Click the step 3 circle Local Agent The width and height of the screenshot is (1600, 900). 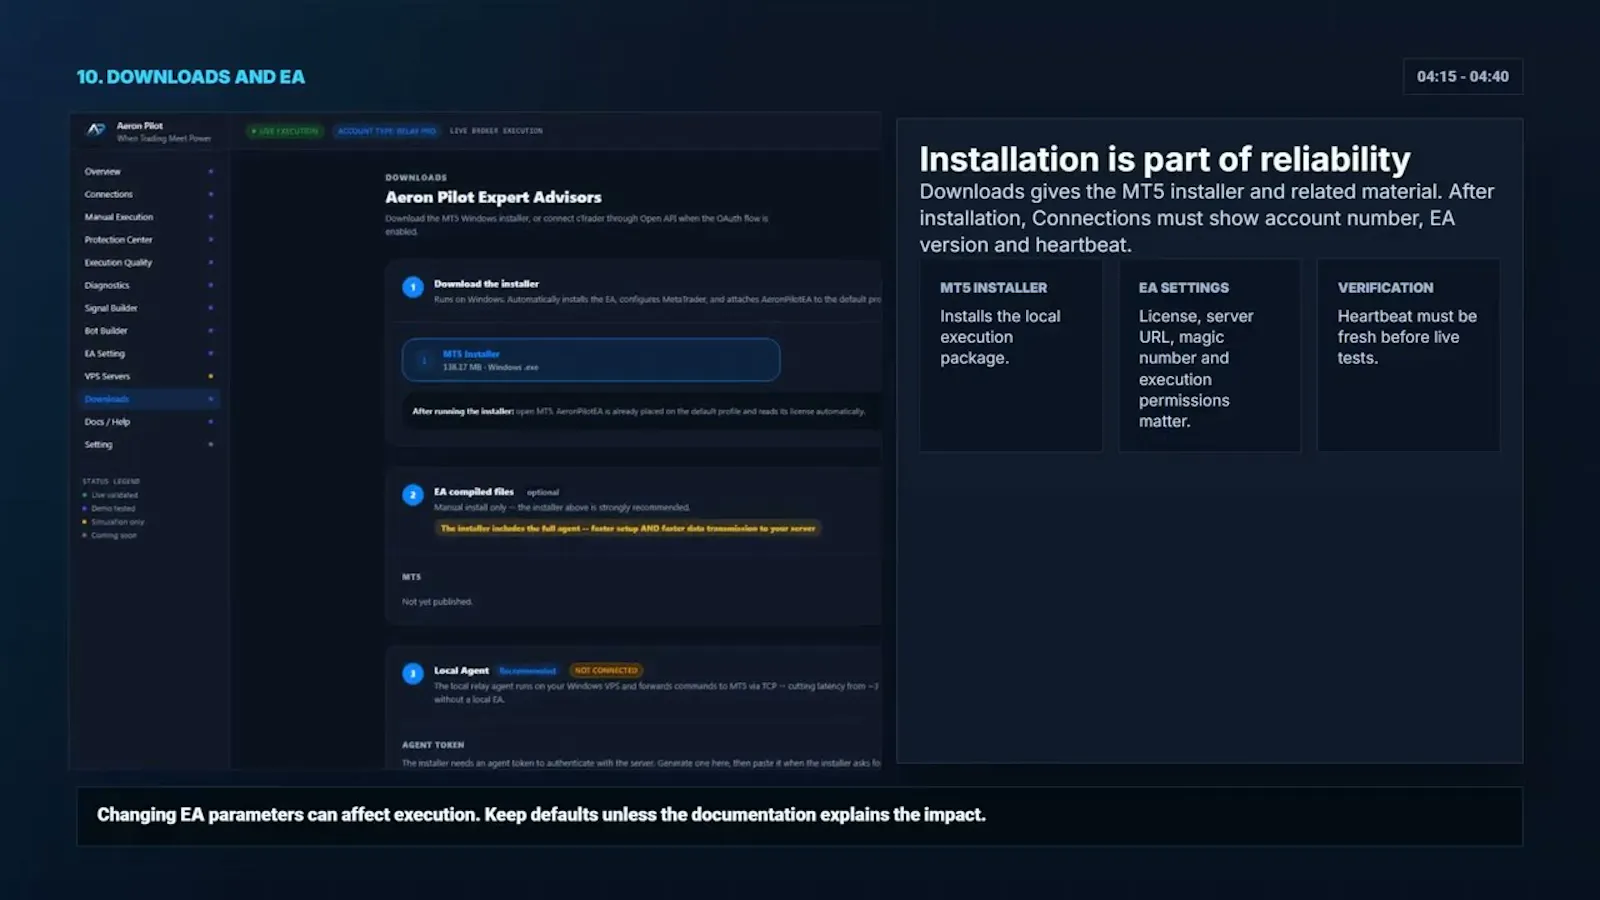tap(413, 674)
